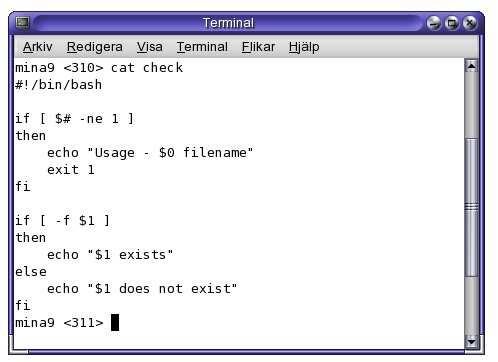The image size is (498, 362).
Task: Click the Terminal title bar text
Action: pyautogui.click(x=228, y=23)
